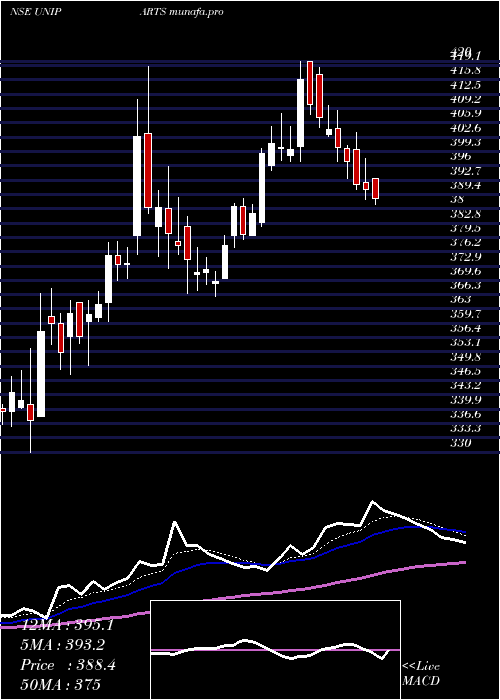Click the 50MA : 375 readout
The height and width of the screenshot is (700, 500).
[61, 684]
